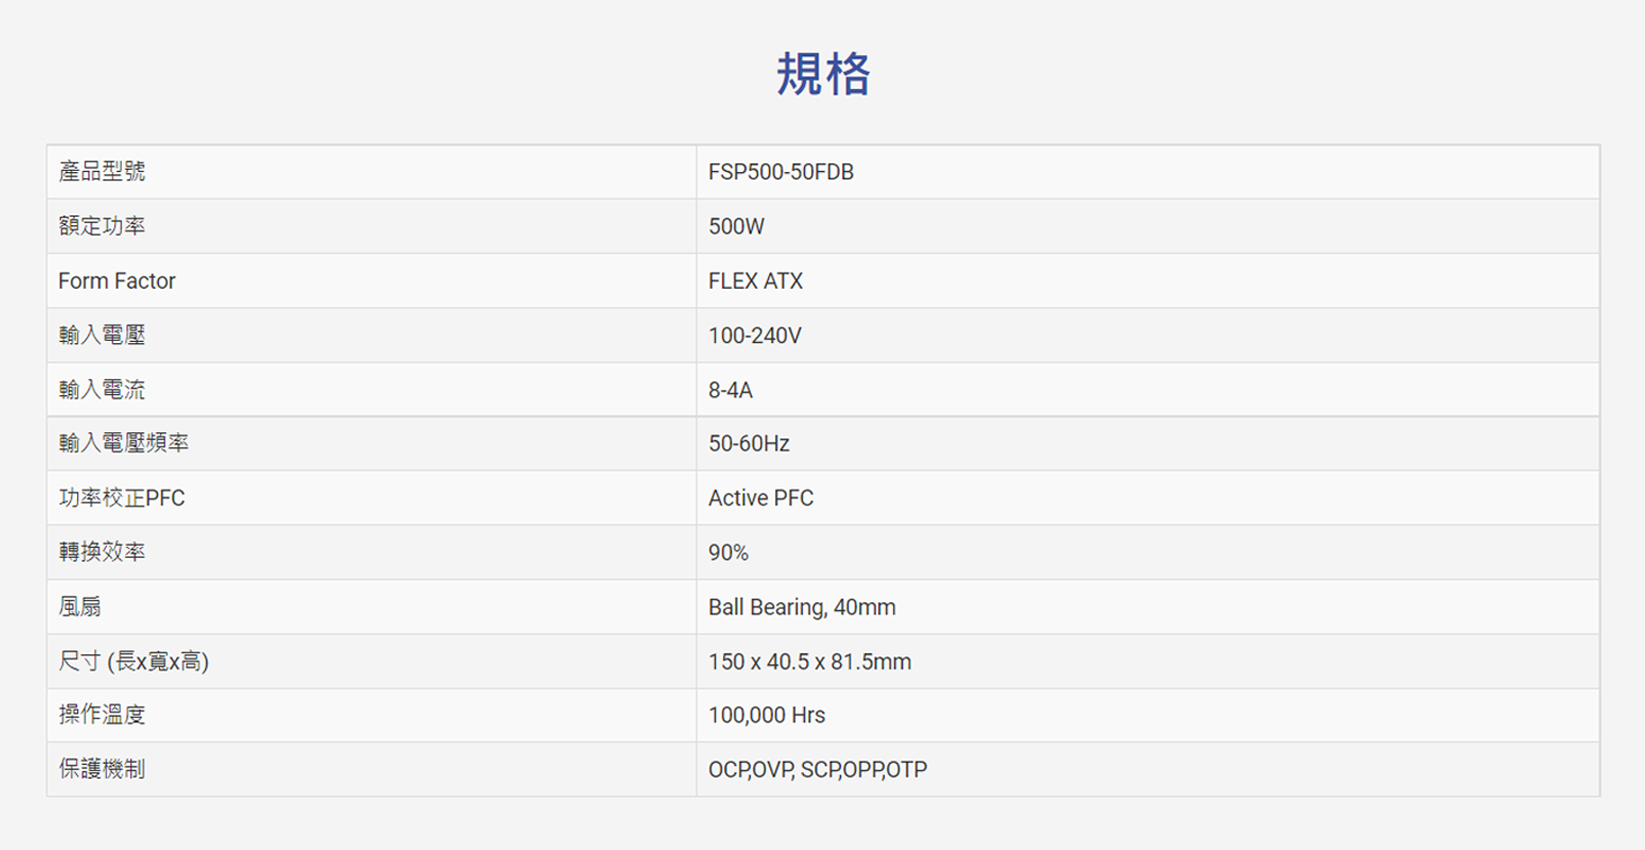Select the Active PFC value

pos(760,498)
